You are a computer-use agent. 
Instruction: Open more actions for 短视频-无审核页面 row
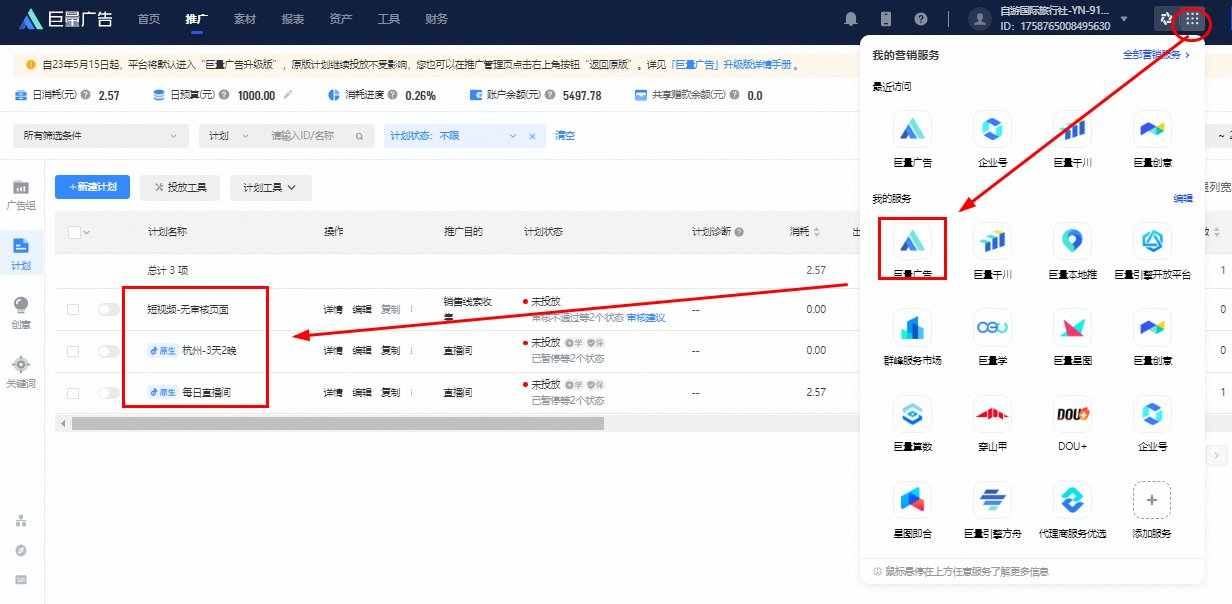(411, 309)
